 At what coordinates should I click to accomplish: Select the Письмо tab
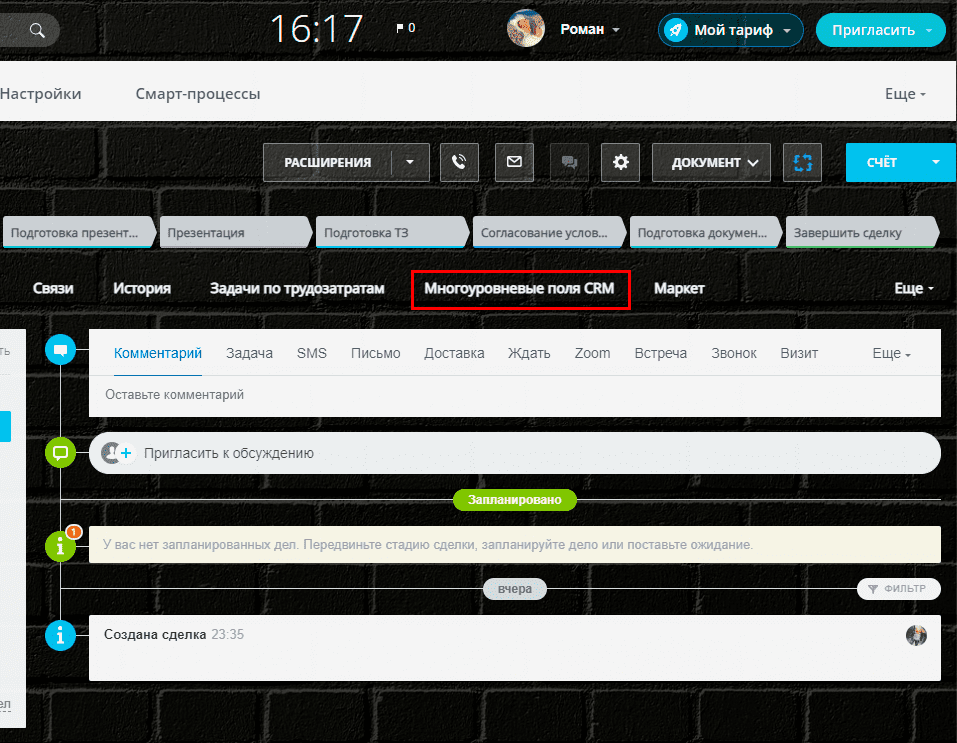point(375,353)
